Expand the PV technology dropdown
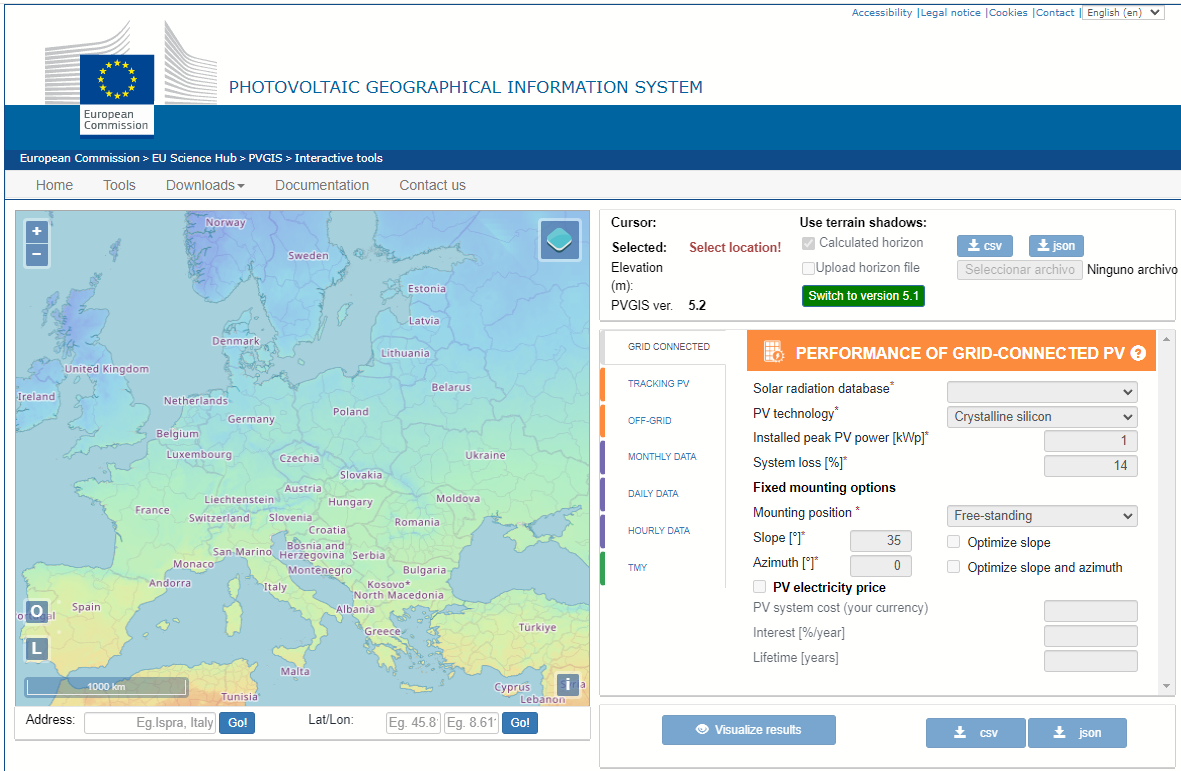Viewport: 1181px width, 771px height. pyautogui.click(x=1041, y=417)
